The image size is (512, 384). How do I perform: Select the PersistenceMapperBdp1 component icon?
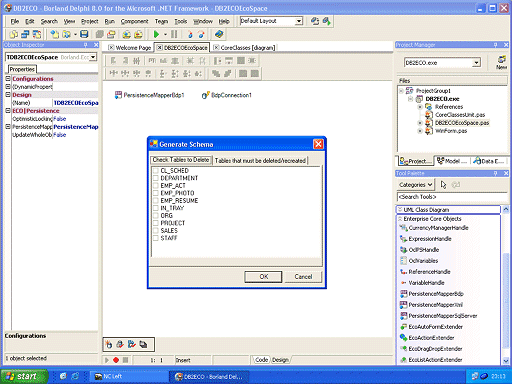[x=118, y=95]
